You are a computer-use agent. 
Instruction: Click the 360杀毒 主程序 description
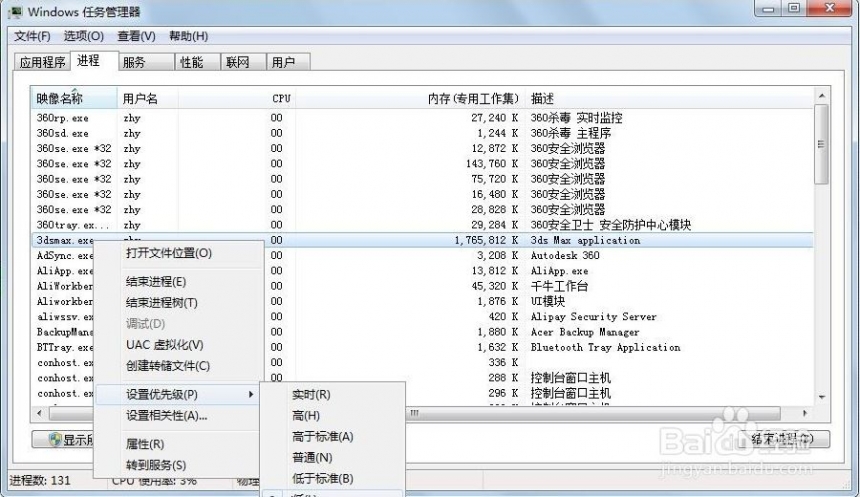[570, 133]
